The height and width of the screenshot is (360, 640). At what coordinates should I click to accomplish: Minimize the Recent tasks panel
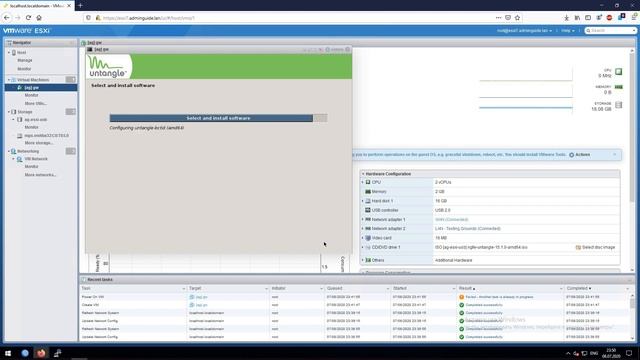coord(630,280)
